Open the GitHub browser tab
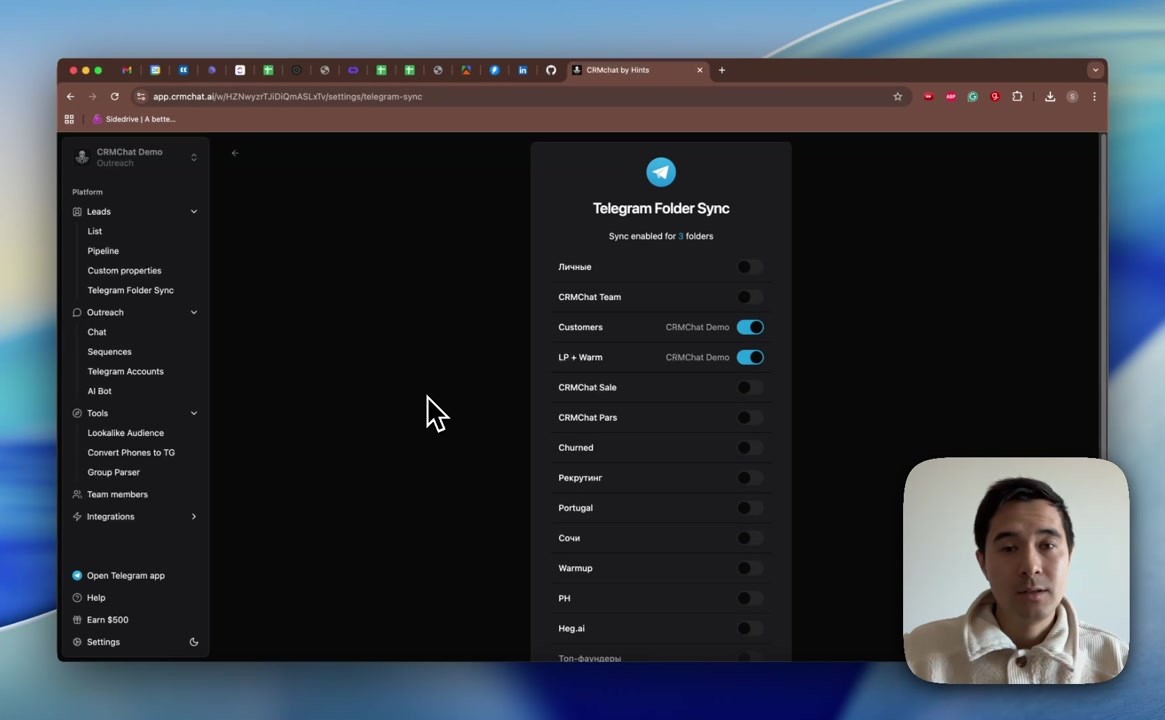This screenshot has height=720, width=1165. [x=551, y=70]
